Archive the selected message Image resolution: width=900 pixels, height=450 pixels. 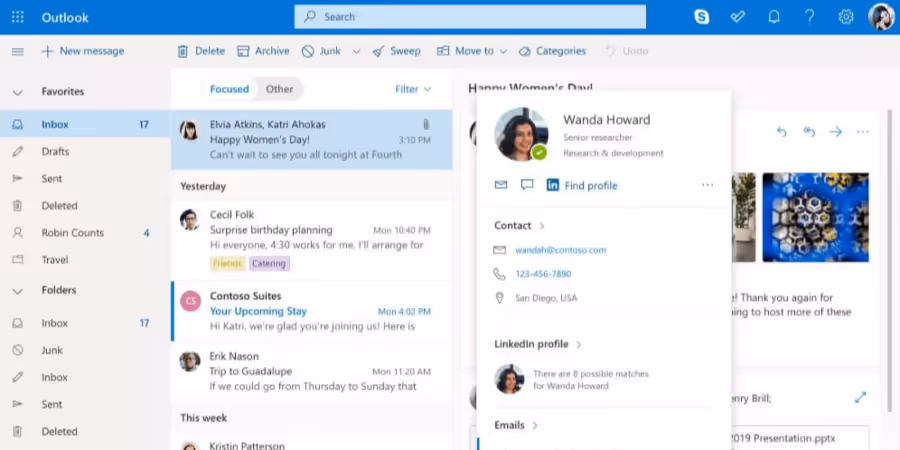263,51
